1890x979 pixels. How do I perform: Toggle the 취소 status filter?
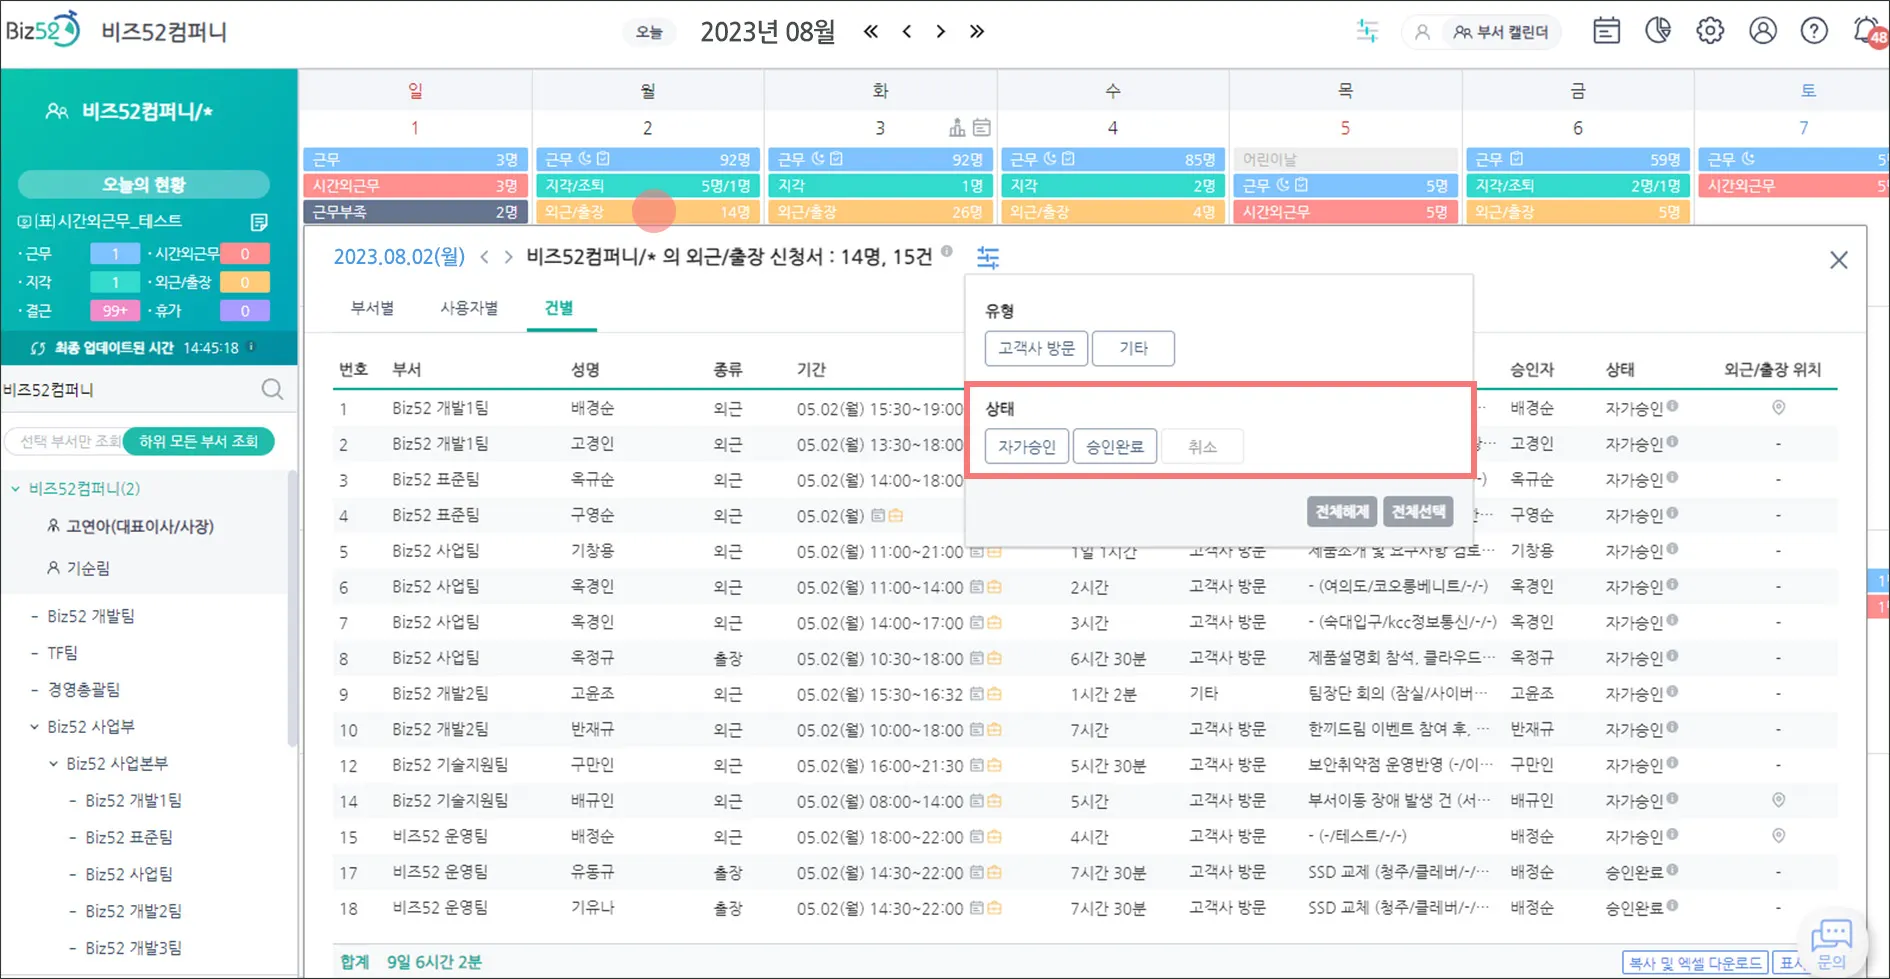[1202, 446]
